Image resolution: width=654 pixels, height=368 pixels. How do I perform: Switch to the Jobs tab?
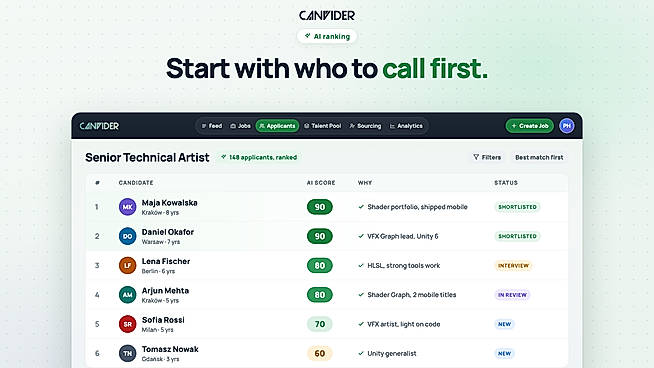pos(241,126)
